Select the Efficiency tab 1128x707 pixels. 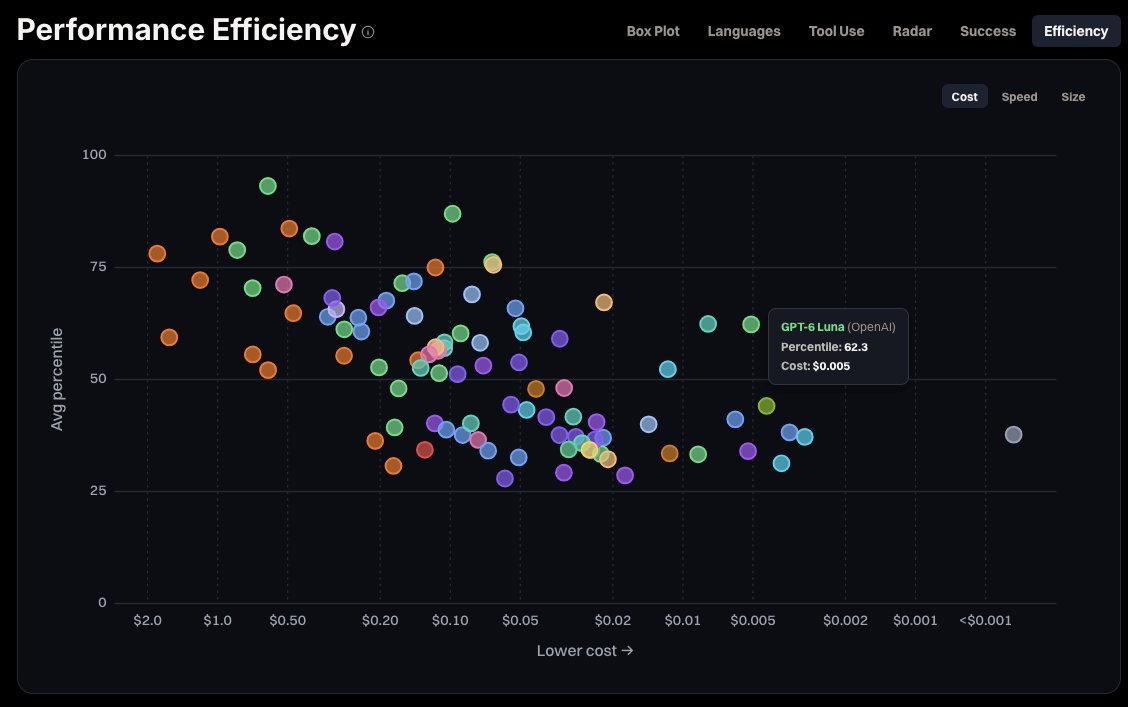1075,31
